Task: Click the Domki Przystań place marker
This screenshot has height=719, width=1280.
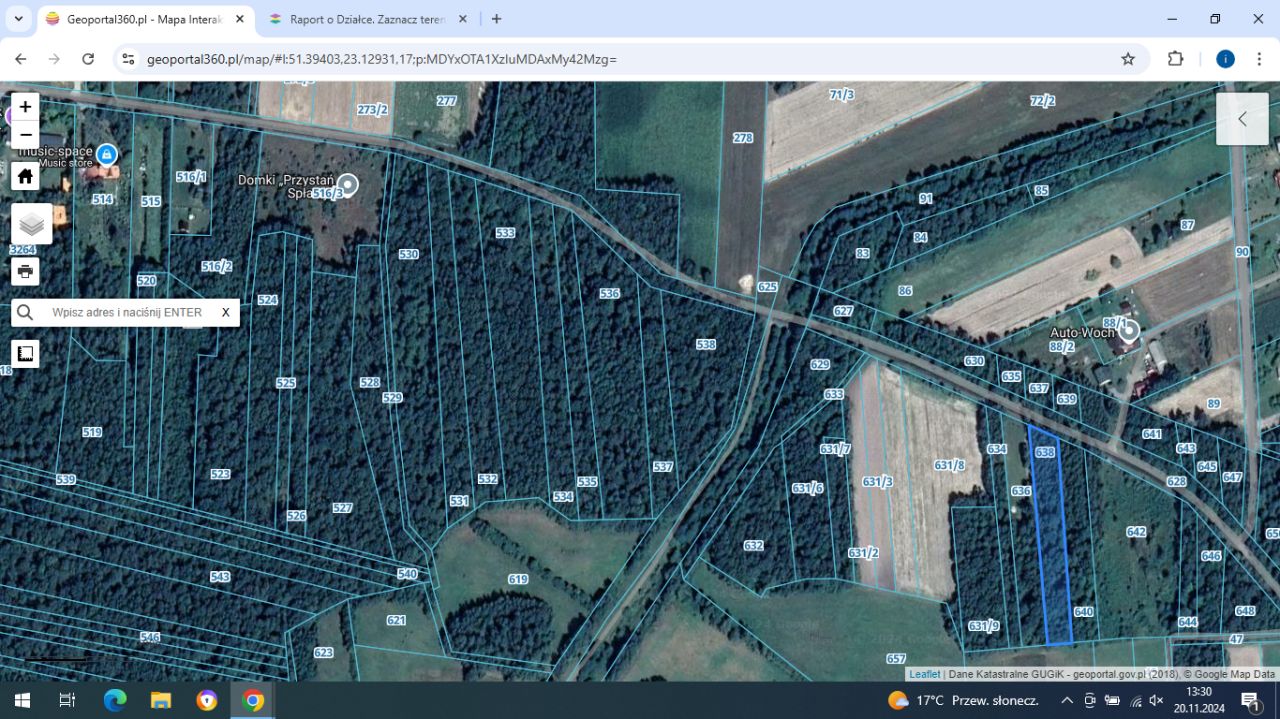Action: (347, 185)
